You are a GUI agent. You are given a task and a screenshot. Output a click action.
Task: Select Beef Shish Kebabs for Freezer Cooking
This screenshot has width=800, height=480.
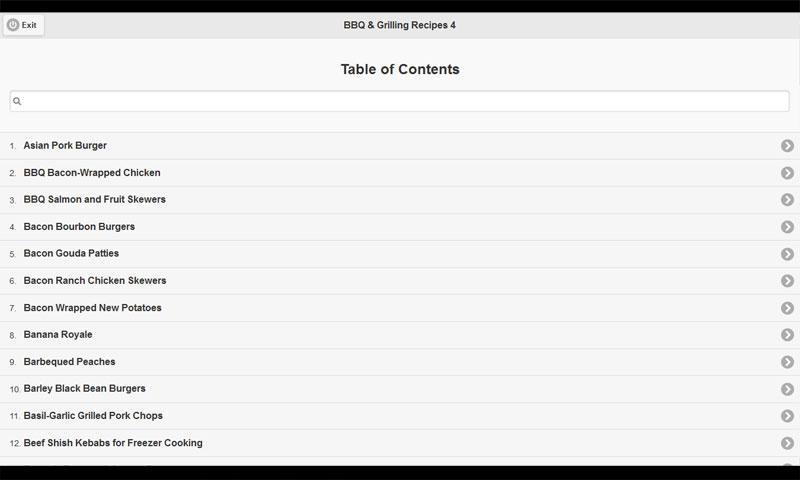(113, 443)
